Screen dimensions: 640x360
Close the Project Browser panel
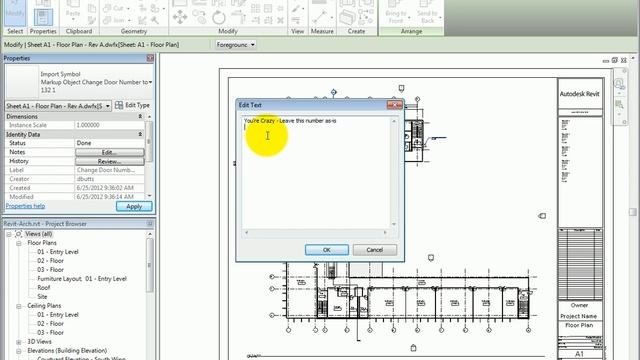(x=150, y=224)
